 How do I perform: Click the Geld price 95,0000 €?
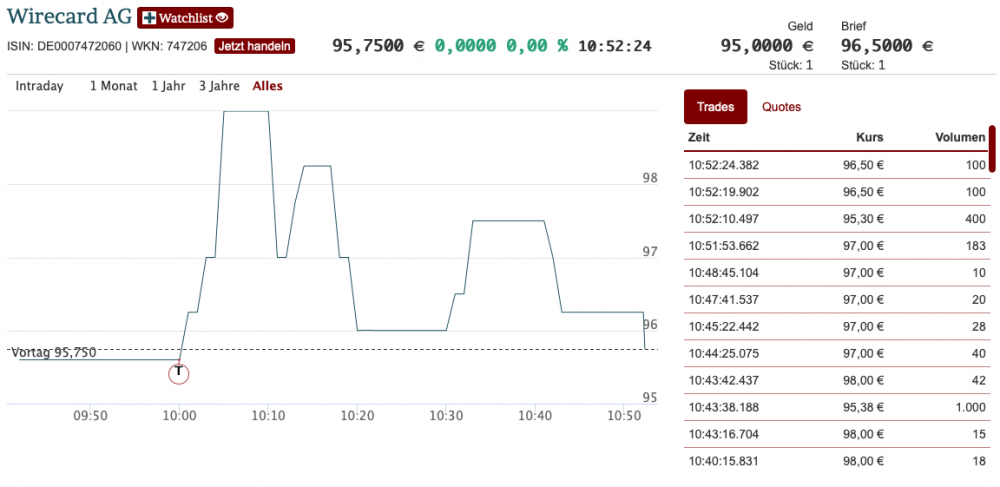point(767,46)
